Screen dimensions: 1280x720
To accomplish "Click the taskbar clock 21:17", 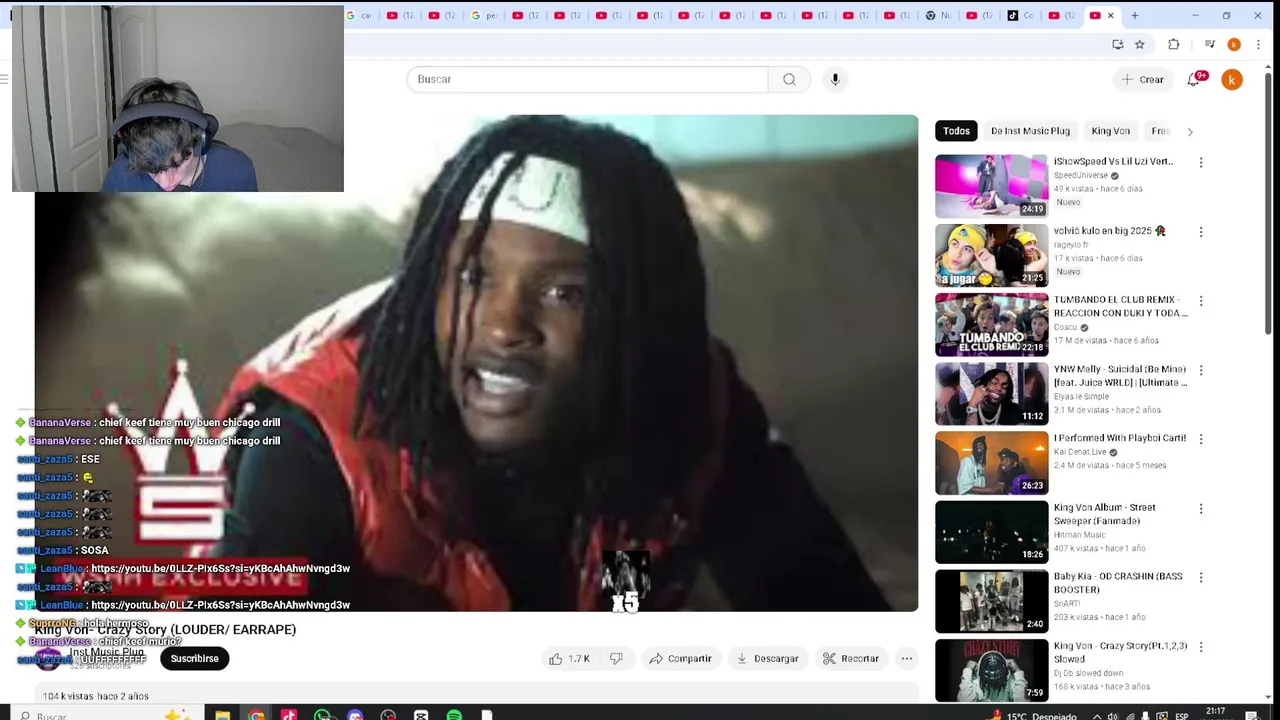I will (1215, 712).
